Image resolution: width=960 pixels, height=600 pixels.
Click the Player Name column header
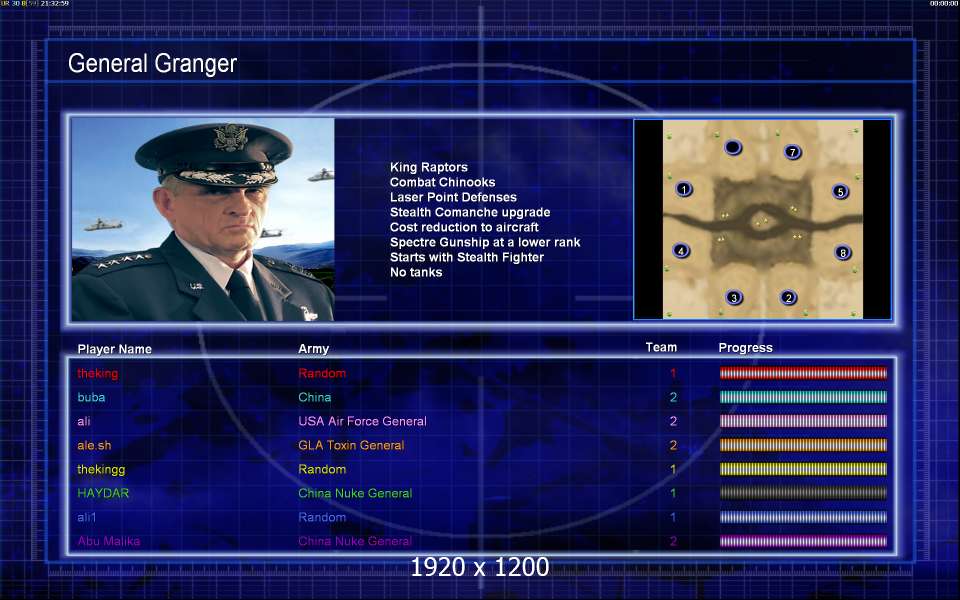(x=114, y=349)
